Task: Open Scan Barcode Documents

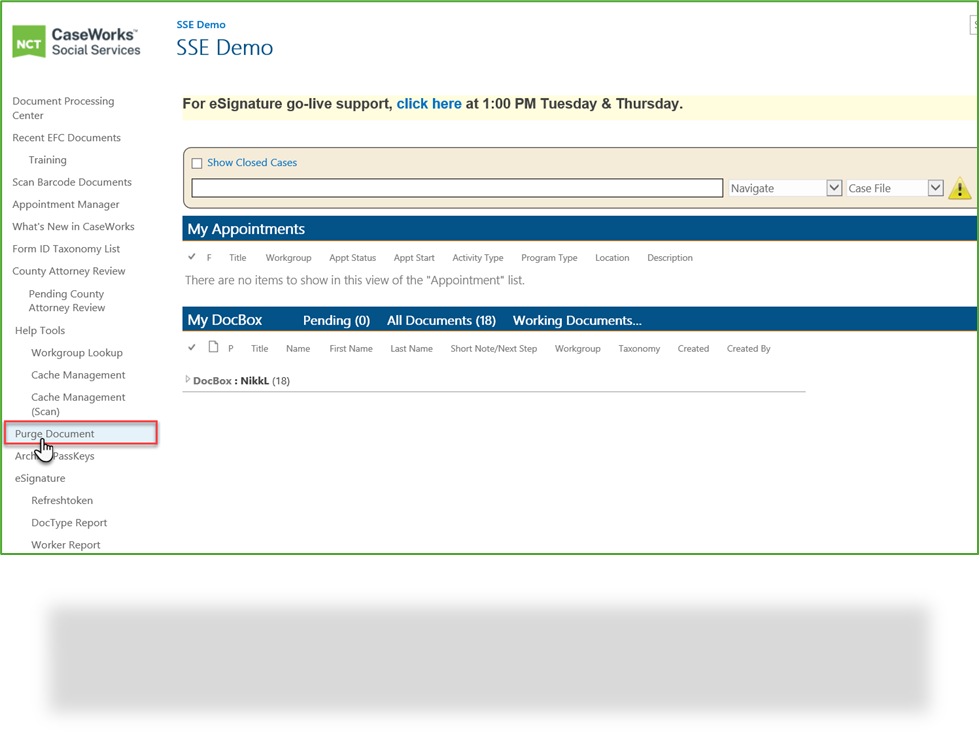Action: (x=72, y=182)
